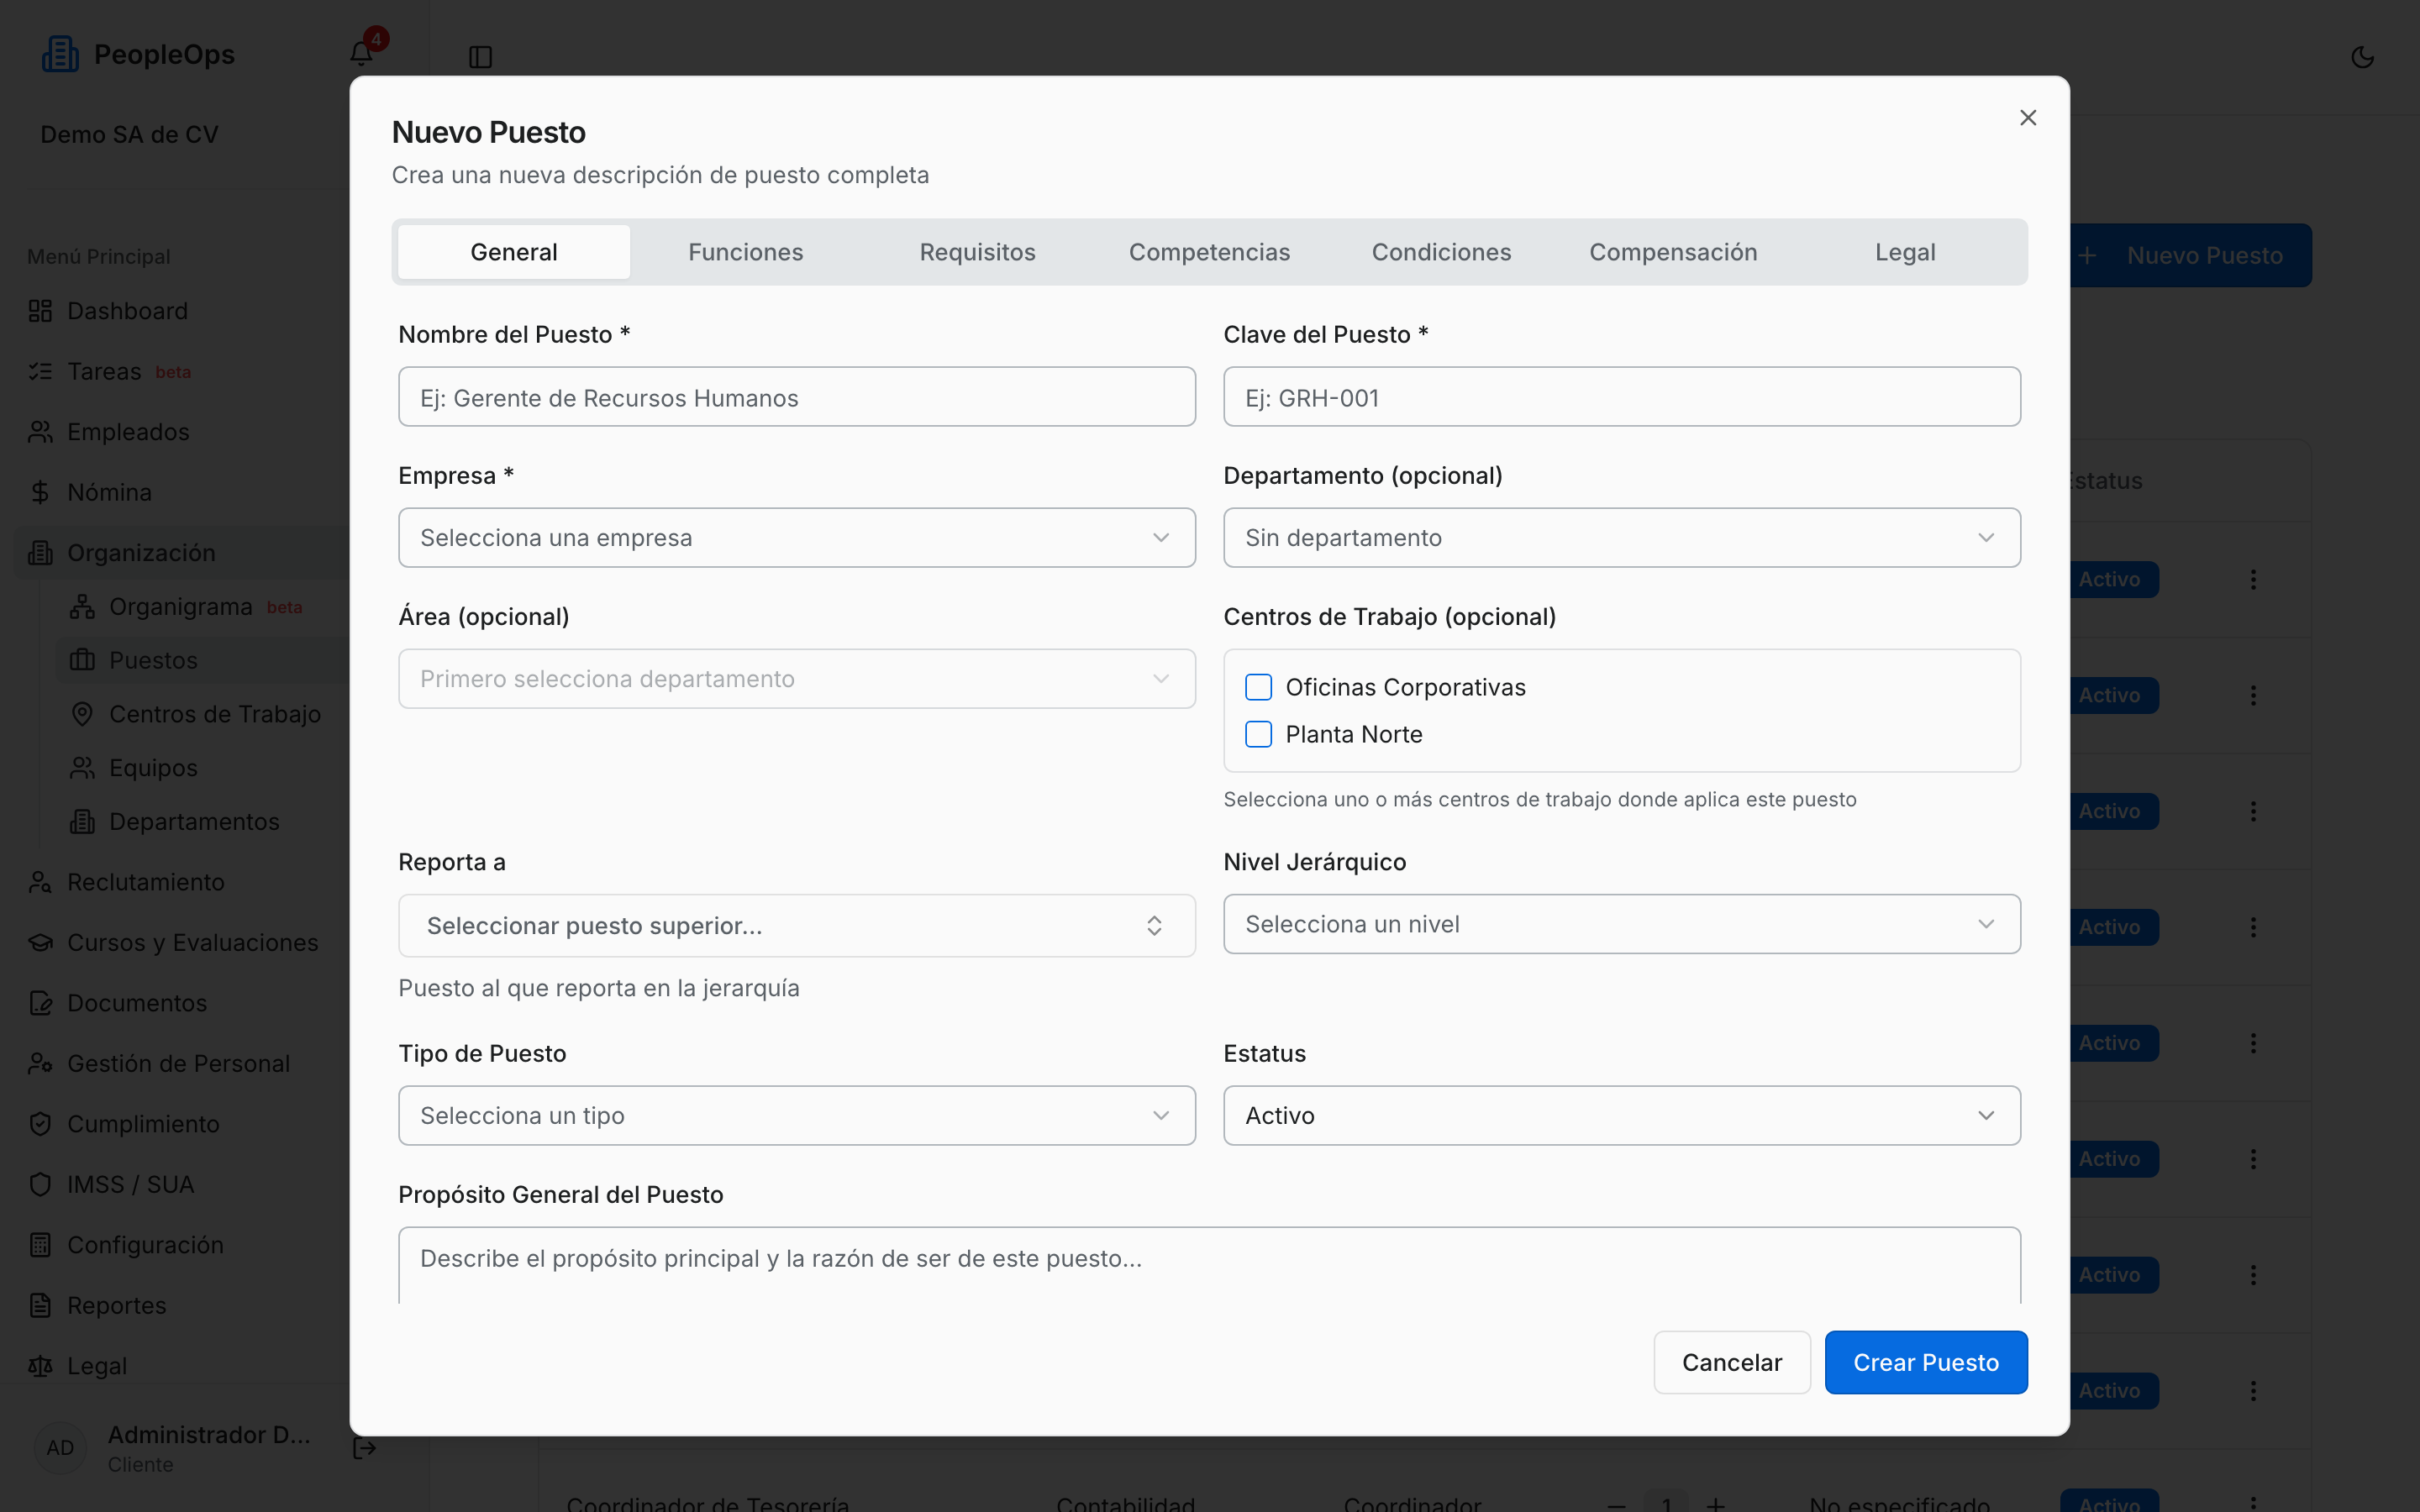Switch to the Funciones tab

tap(746, 252)
